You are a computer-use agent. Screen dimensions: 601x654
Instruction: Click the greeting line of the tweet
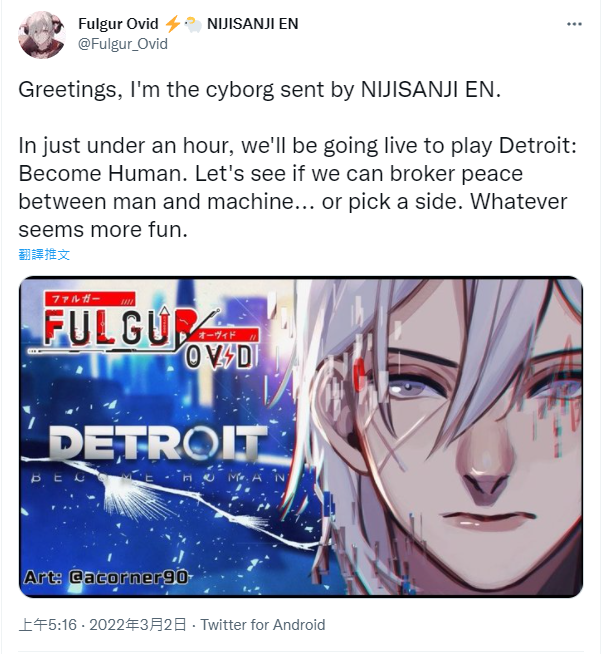259,90
